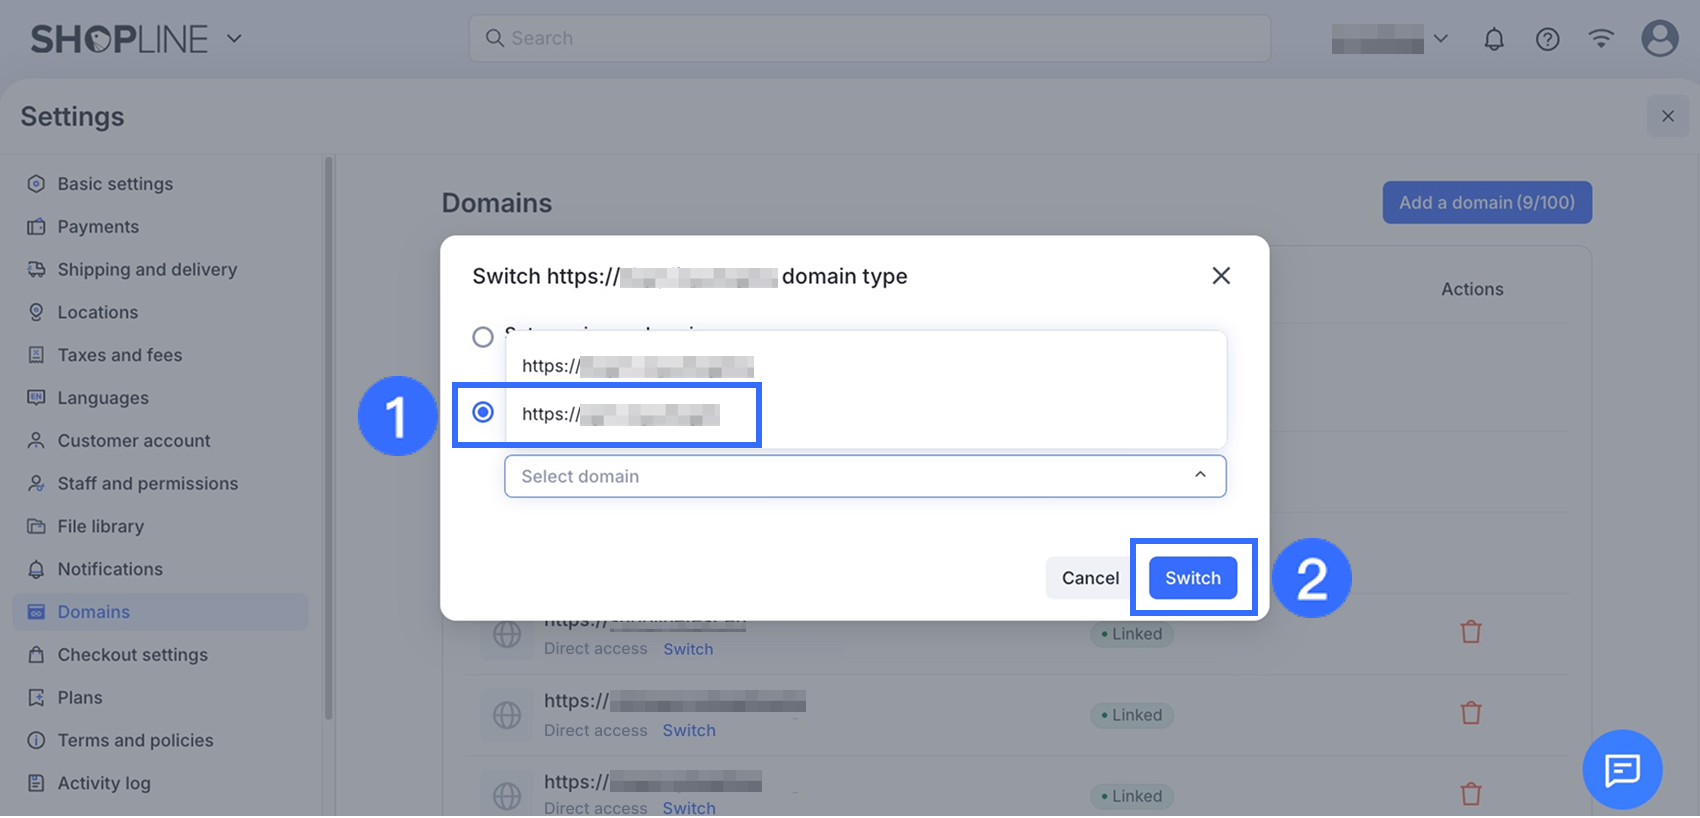Go to Checkout settings
The width and height of the screenshot is (1700, 818).
click(x=132, y=655)
